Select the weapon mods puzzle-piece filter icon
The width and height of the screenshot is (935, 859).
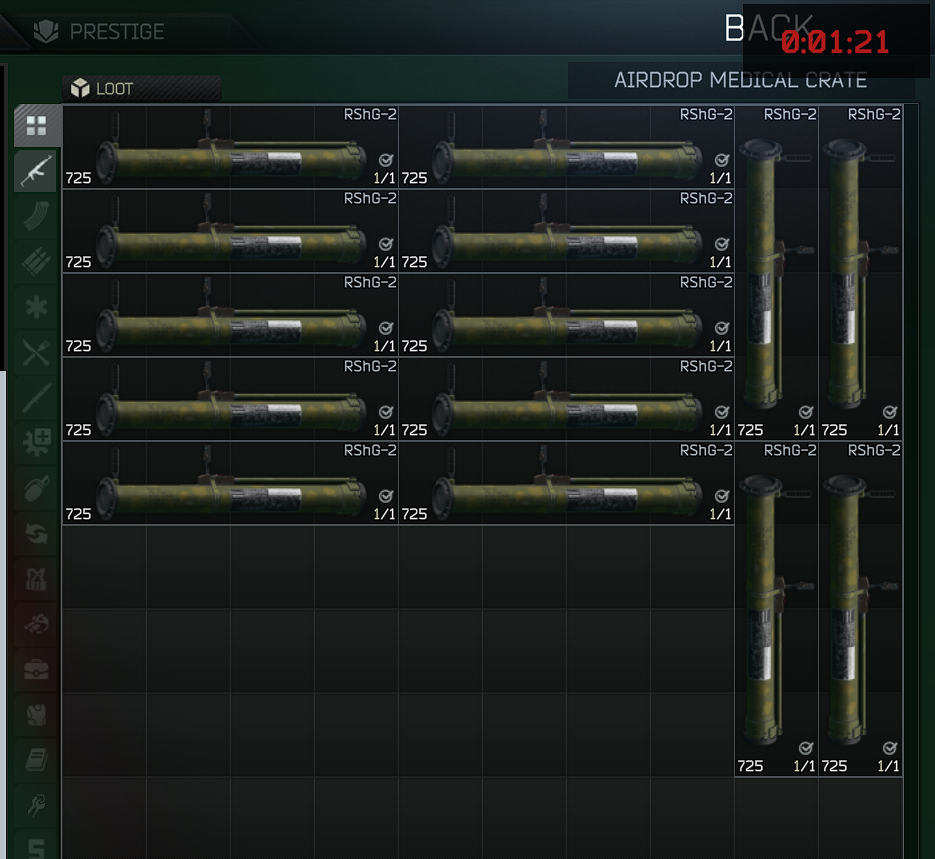pos(36,443)
